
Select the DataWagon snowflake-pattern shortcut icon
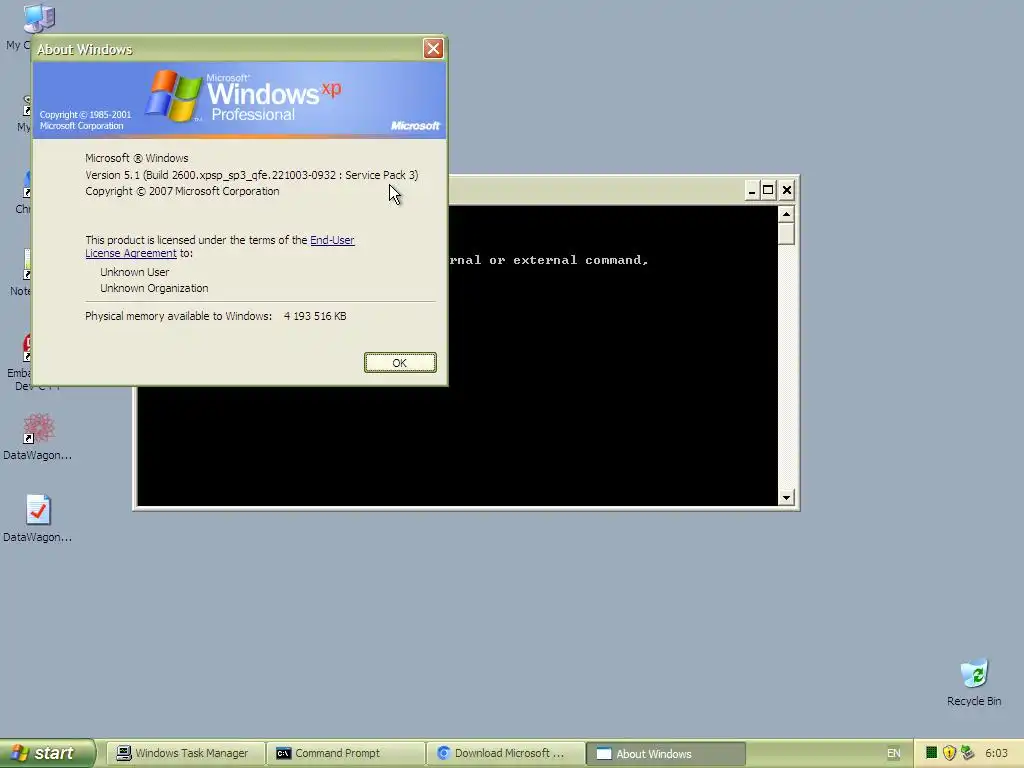38,428
